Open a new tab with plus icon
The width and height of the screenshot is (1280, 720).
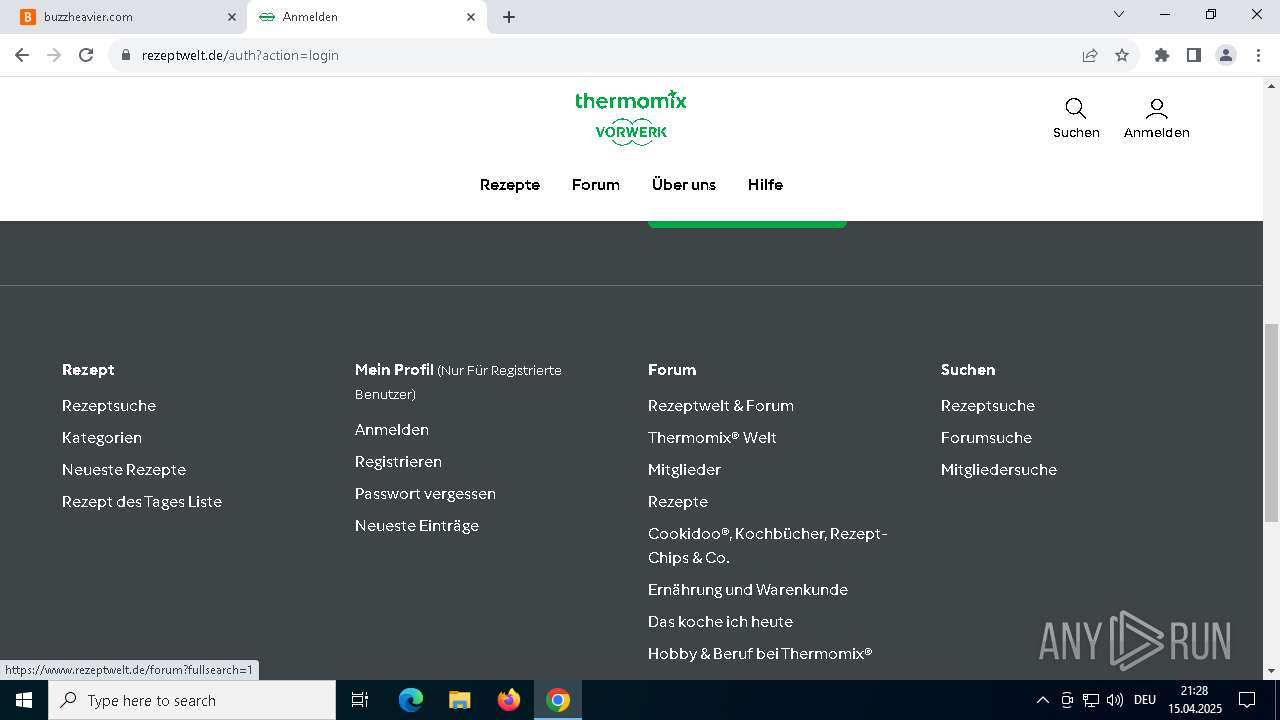pos(509,17)
